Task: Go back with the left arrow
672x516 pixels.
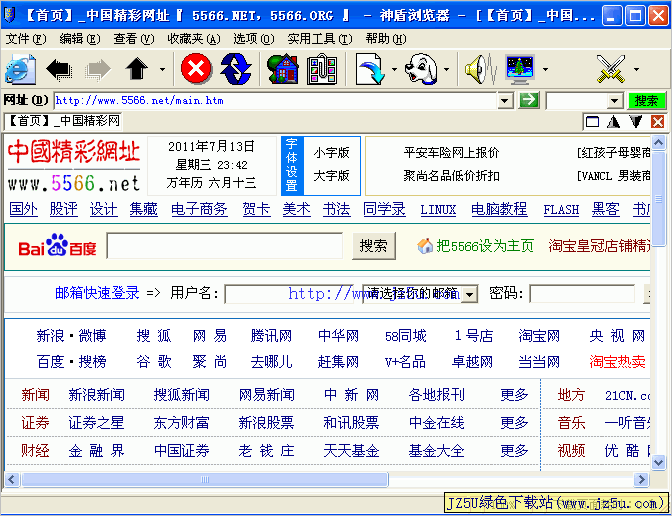Action: (x=59, y=69)
